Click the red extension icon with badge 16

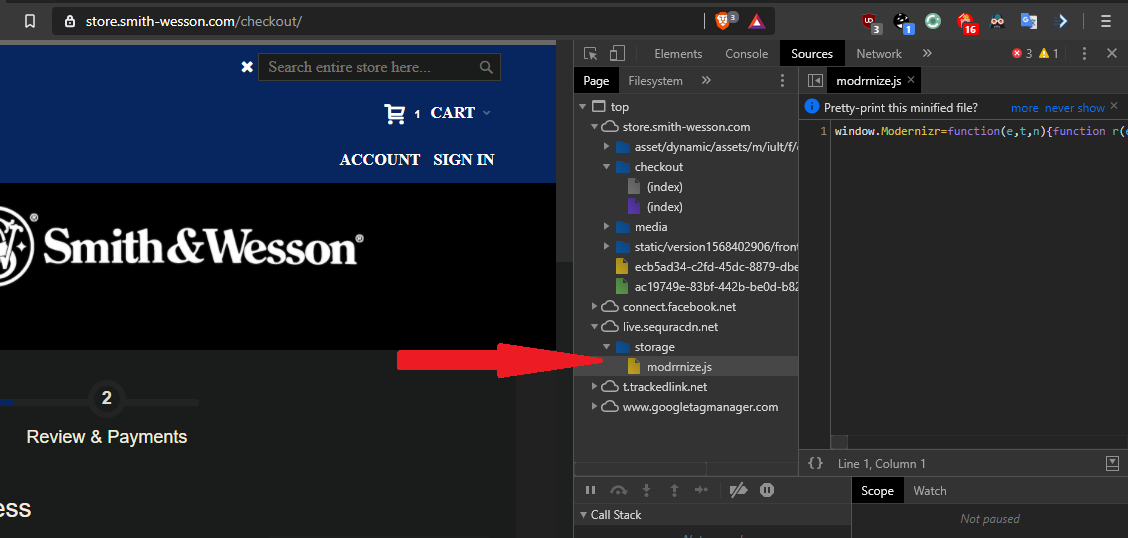pyautogui.click(x=967, y=23)
